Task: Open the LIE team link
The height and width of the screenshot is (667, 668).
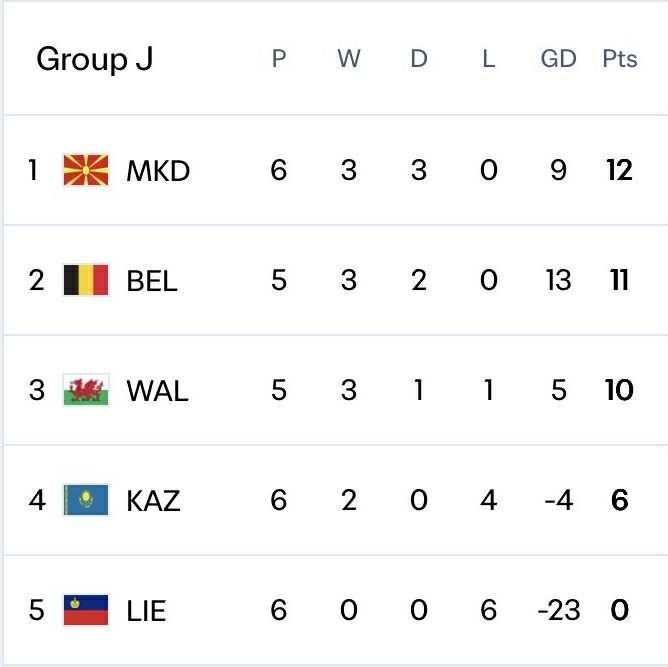Action: pyautogui.click(x=146, y=611)
